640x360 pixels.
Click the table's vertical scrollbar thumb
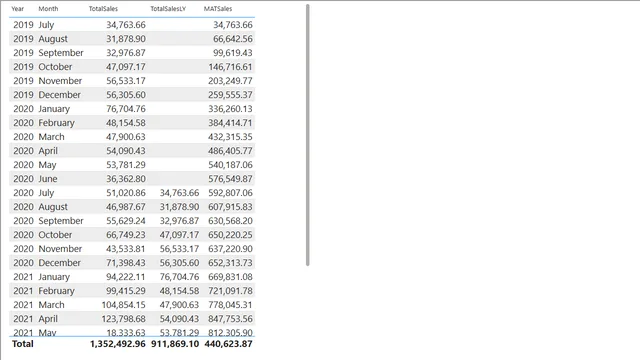(x=307, y=135)
